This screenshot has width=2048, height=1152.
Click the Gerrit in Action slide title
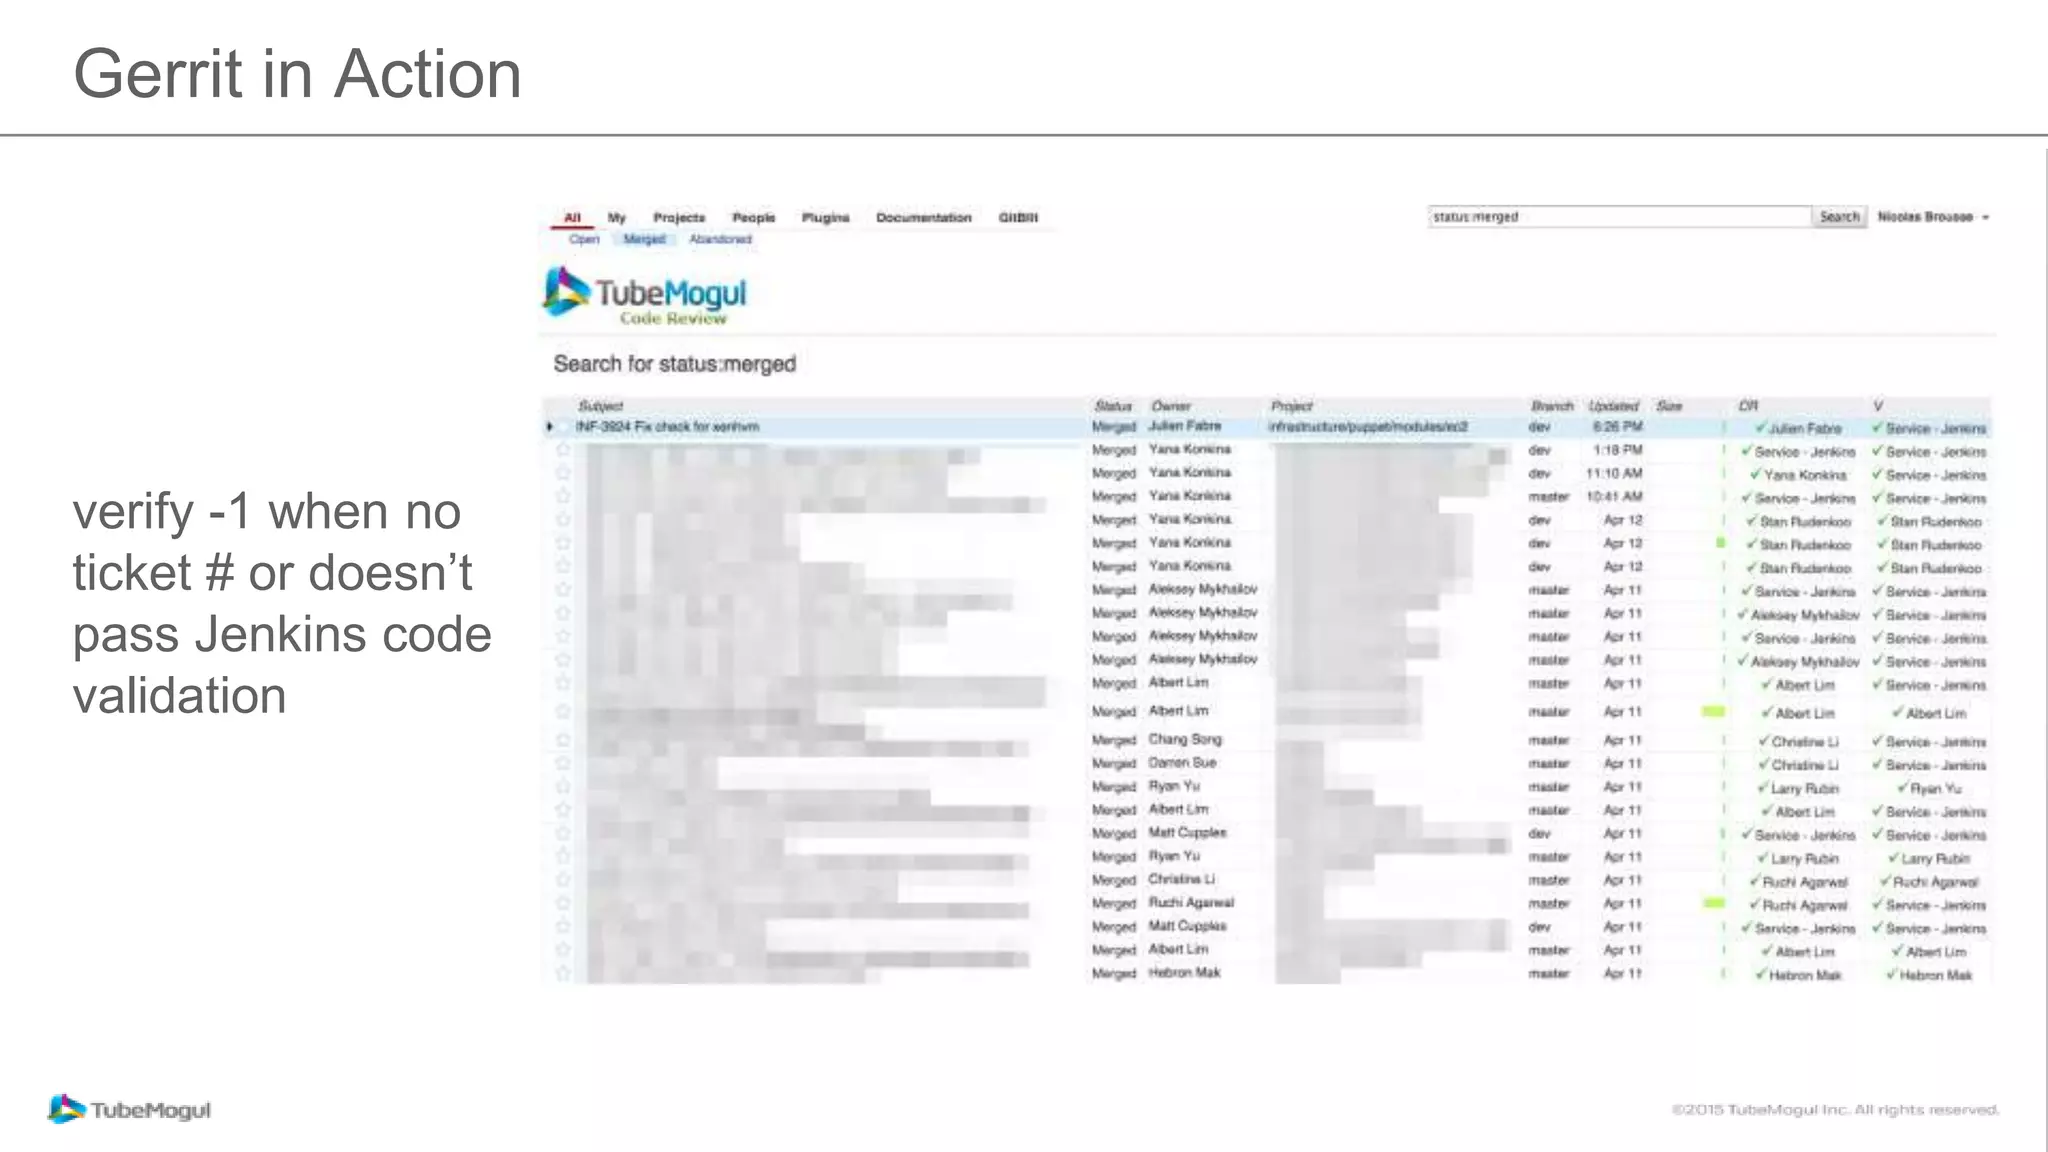pos(297,74)
